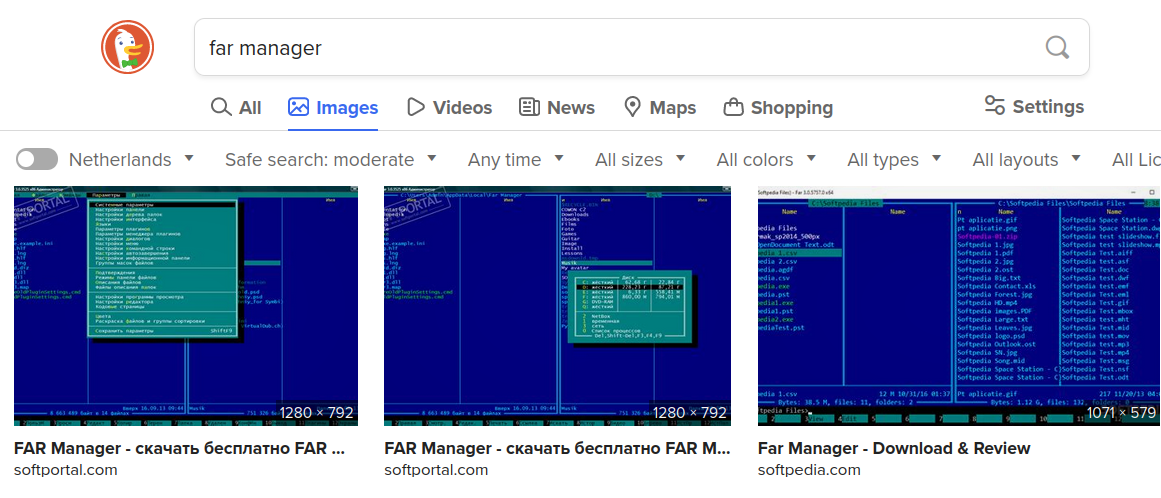Expand the All layouts filter
The image size is (1161, 498).
1026,159
